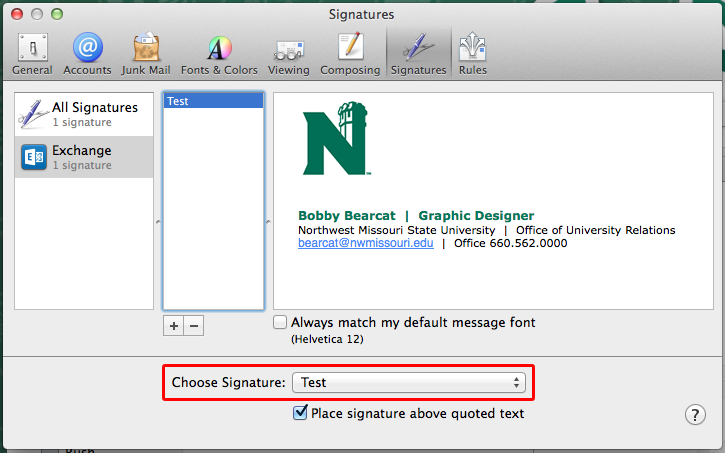
Task: Open Help with the question mark button
Action: pyautogui.click(x=695, y=415)
